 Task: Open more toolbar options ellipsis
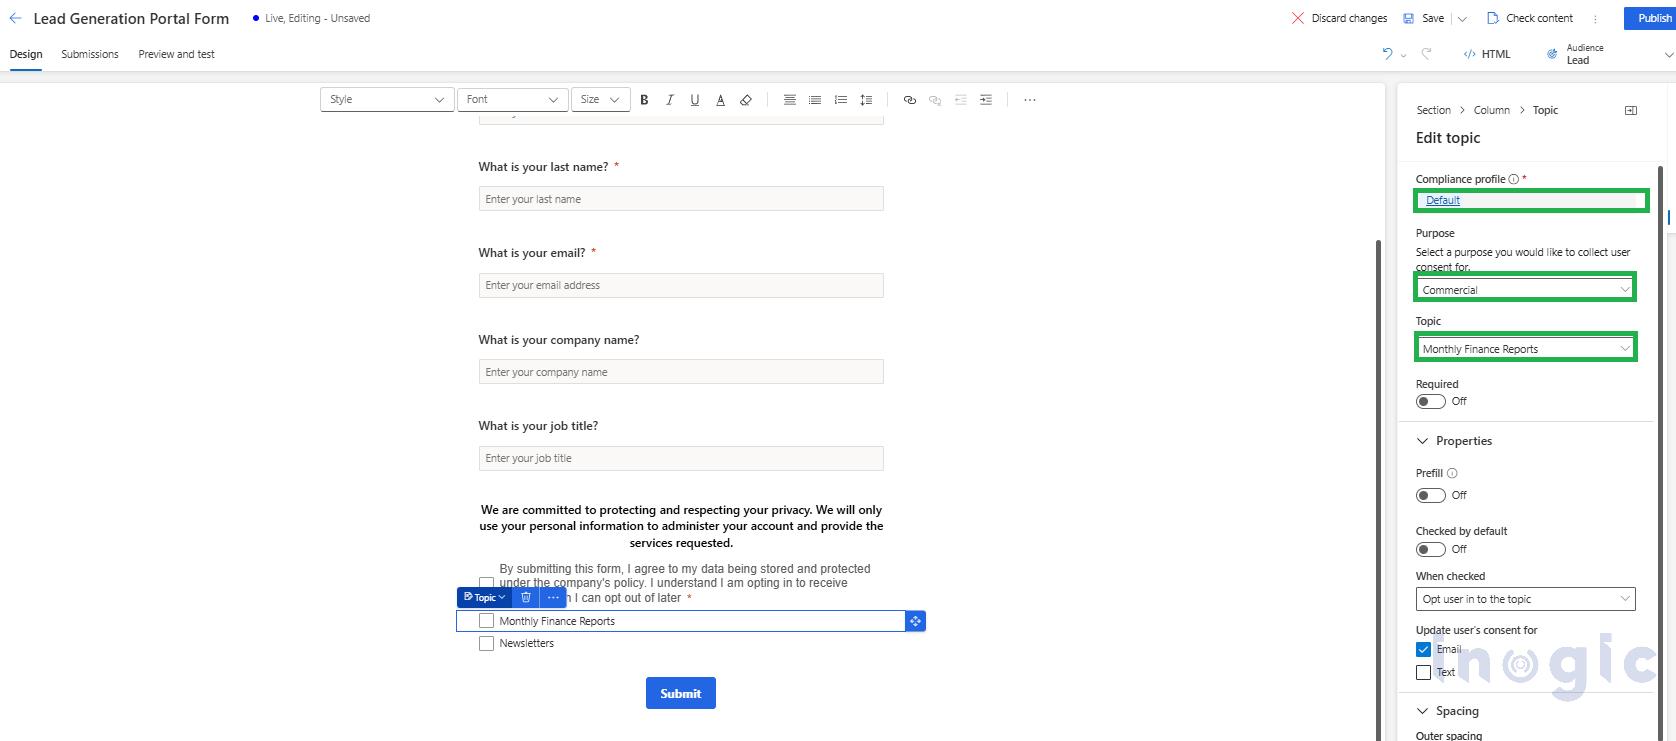point(1030,100)
